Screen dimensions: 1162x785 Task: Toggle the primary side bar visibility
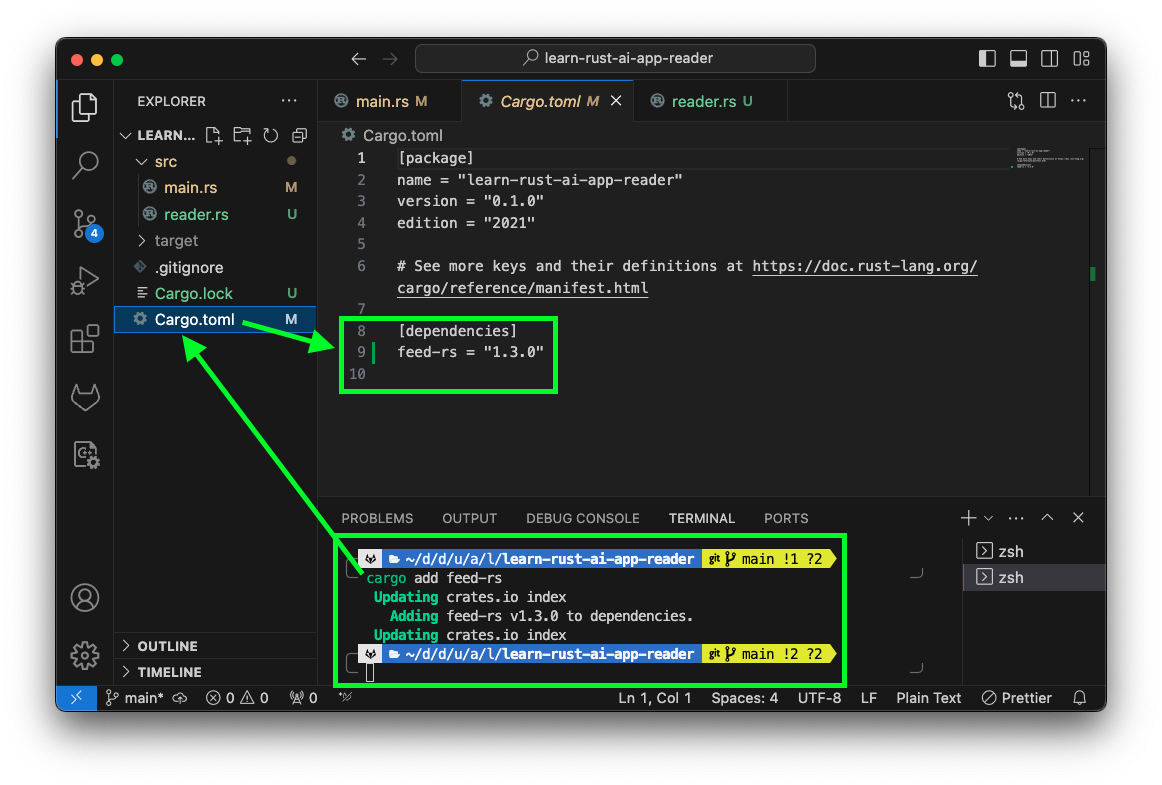coord(987,58)
